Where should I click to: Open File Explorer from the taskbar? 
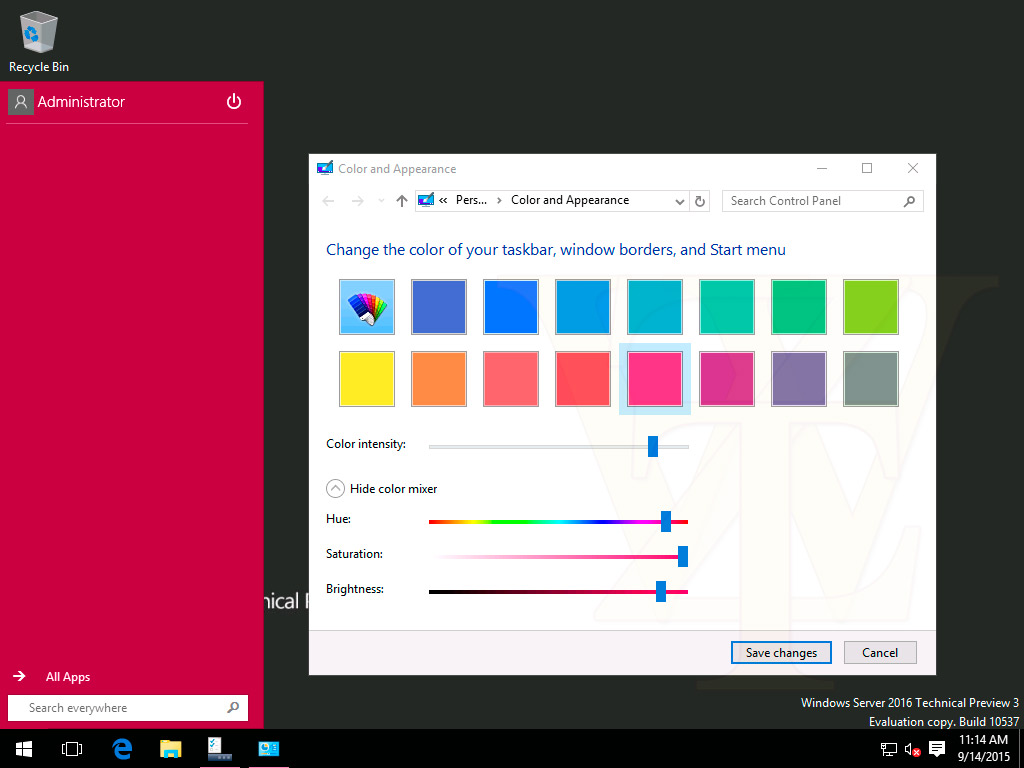(171, 748)
